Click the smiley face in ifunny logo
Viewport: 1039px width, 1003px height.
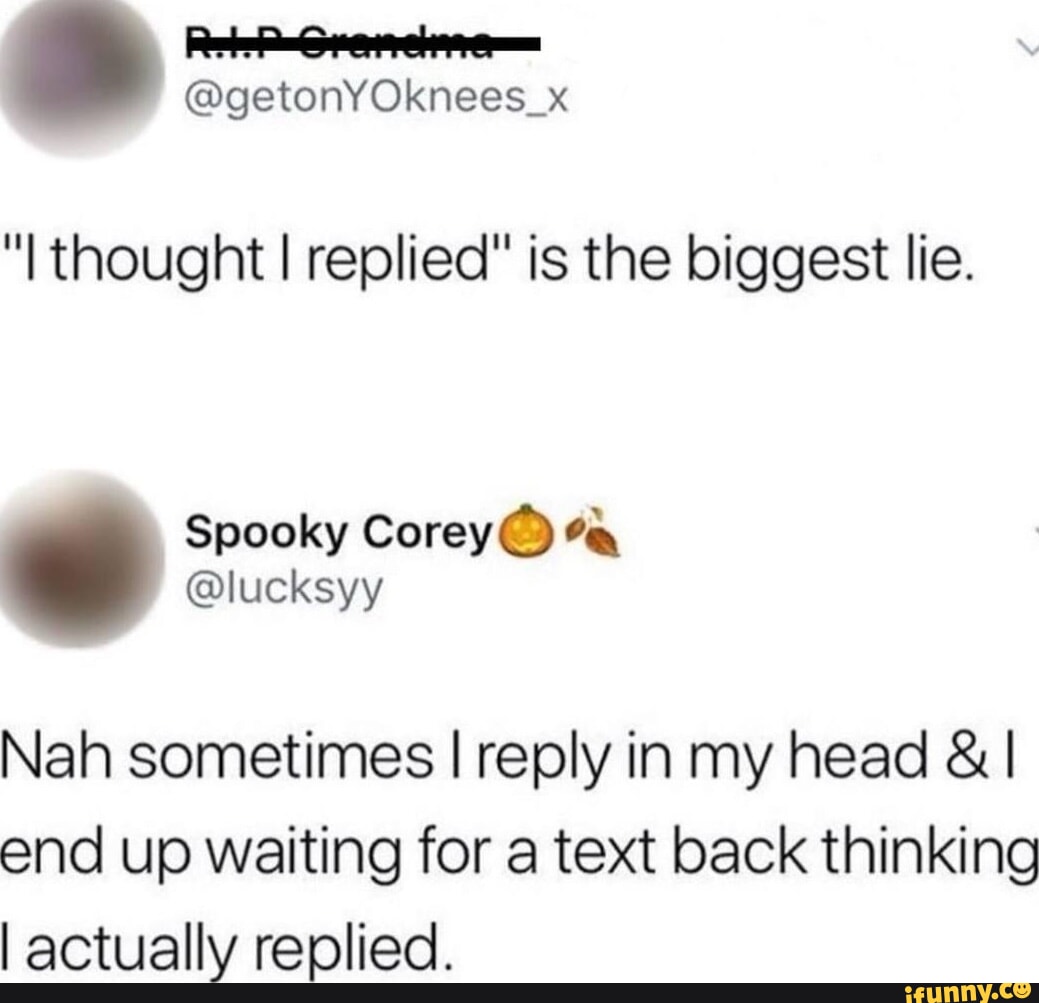tap(1021, 990)
